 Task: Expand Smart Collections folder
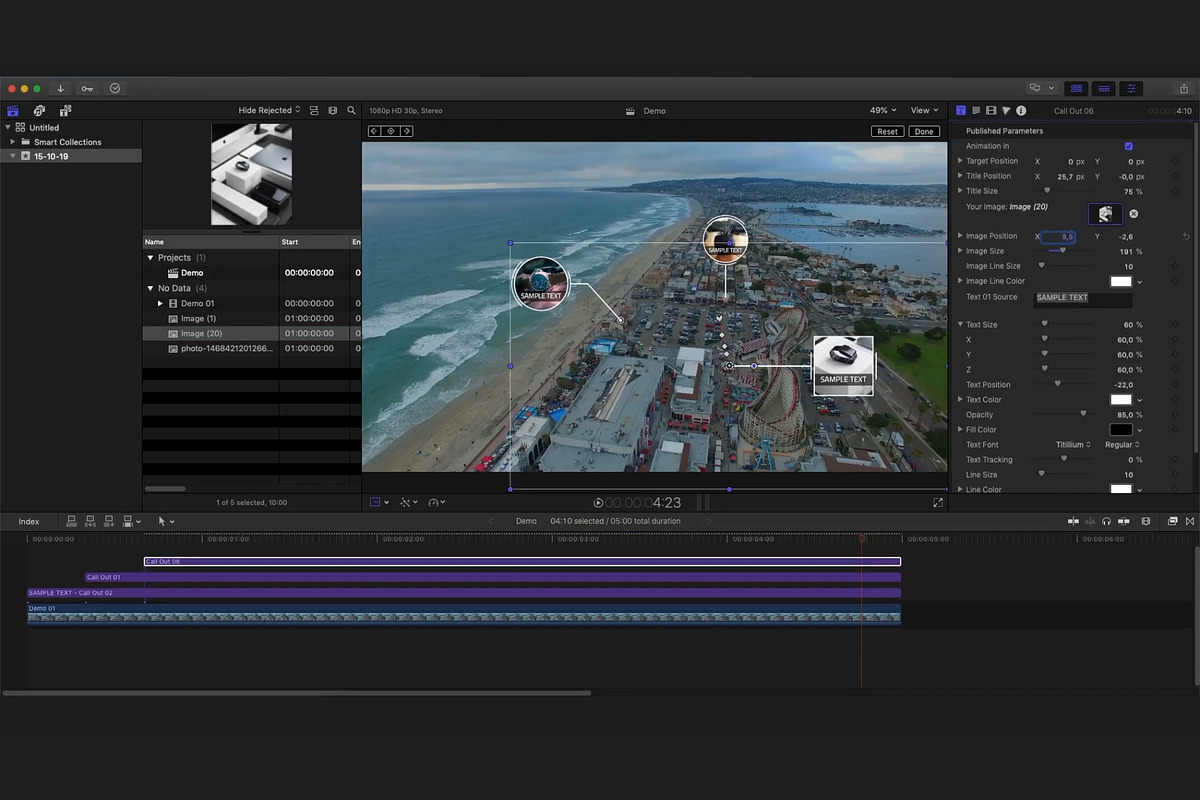[x=12, y=142]
